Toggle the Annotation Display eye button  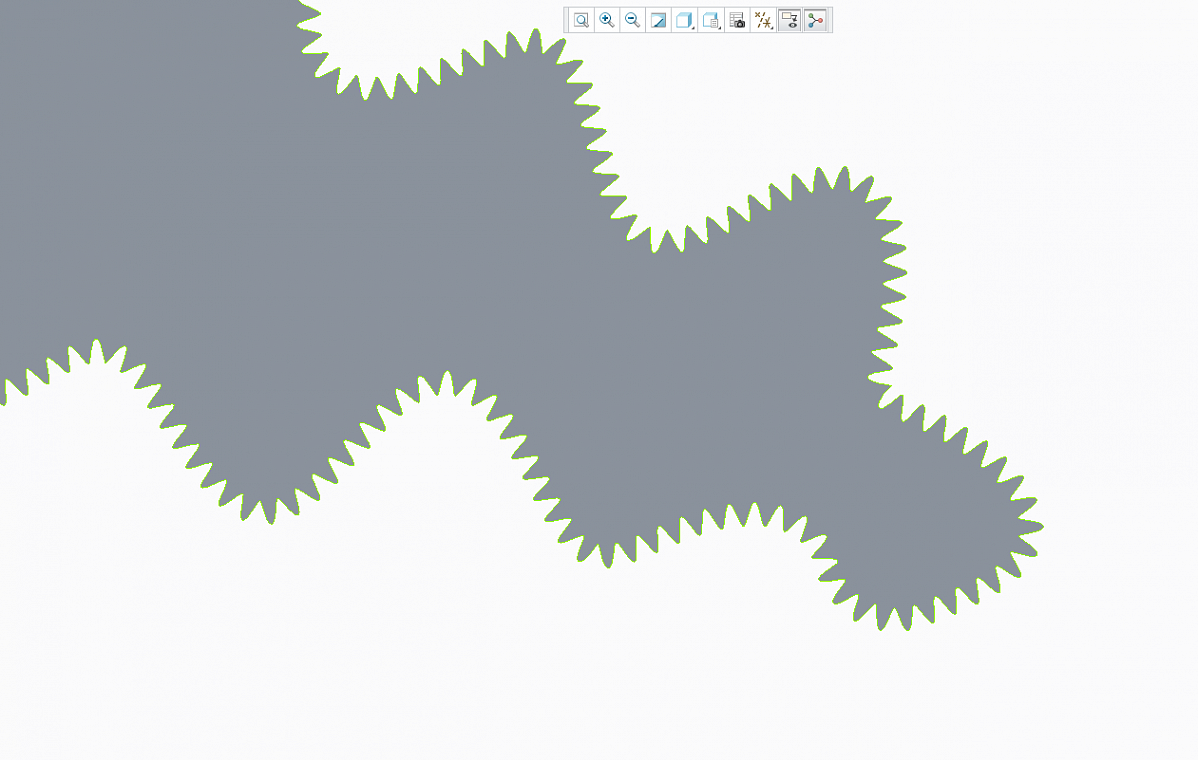(x=789, y=21)
